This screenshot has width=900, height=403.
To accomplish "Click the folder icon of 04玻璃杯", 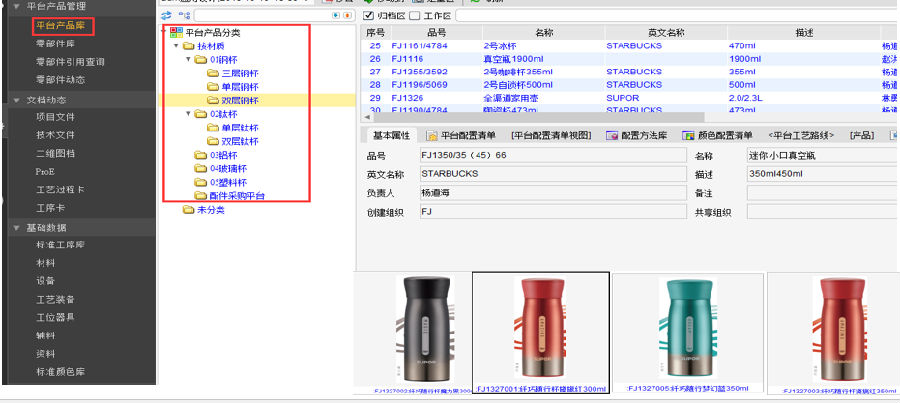I will click(200, 169).
